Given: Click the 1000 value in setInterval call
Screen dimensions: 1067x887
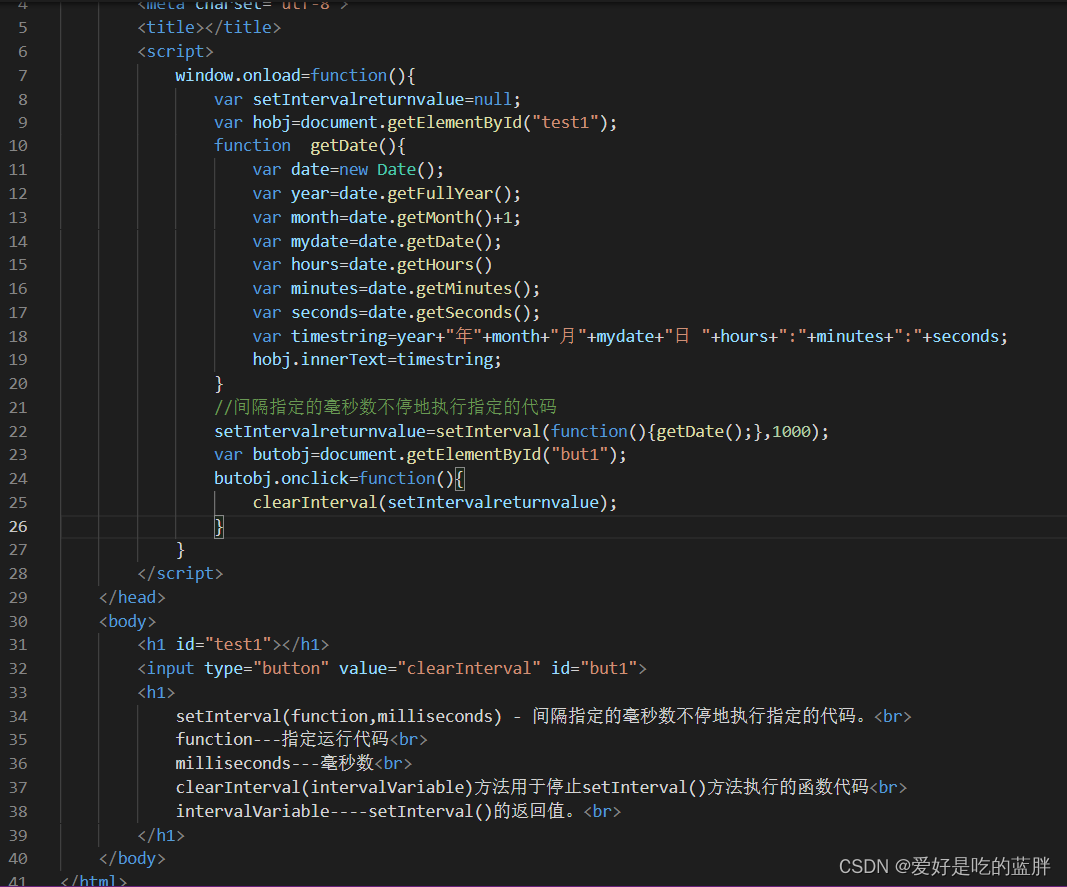Looking at the screenshot, I should [791, 432].
